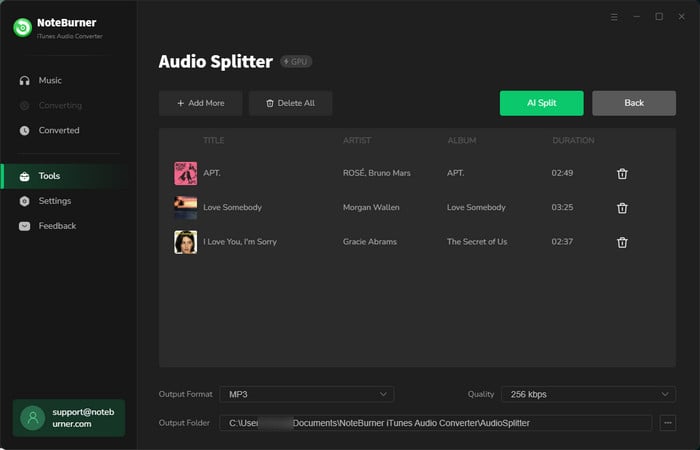Minimize the NoteBurner window
The image size is (700, 450).
pyautogui.click(x=637, y=17)
